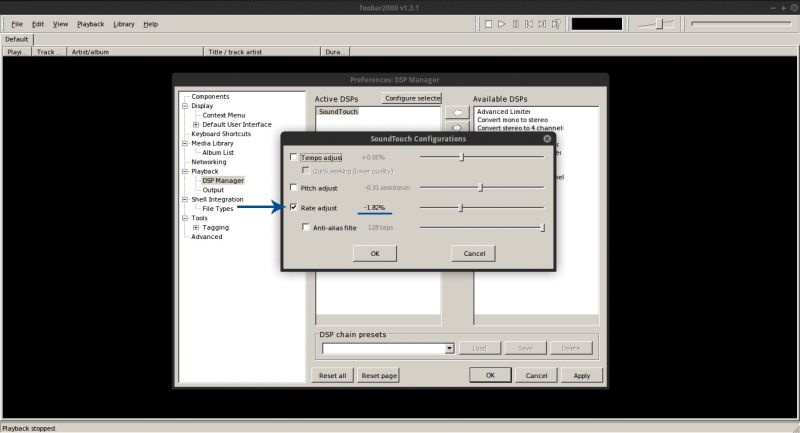Open the Help menu

click(151, 24)
